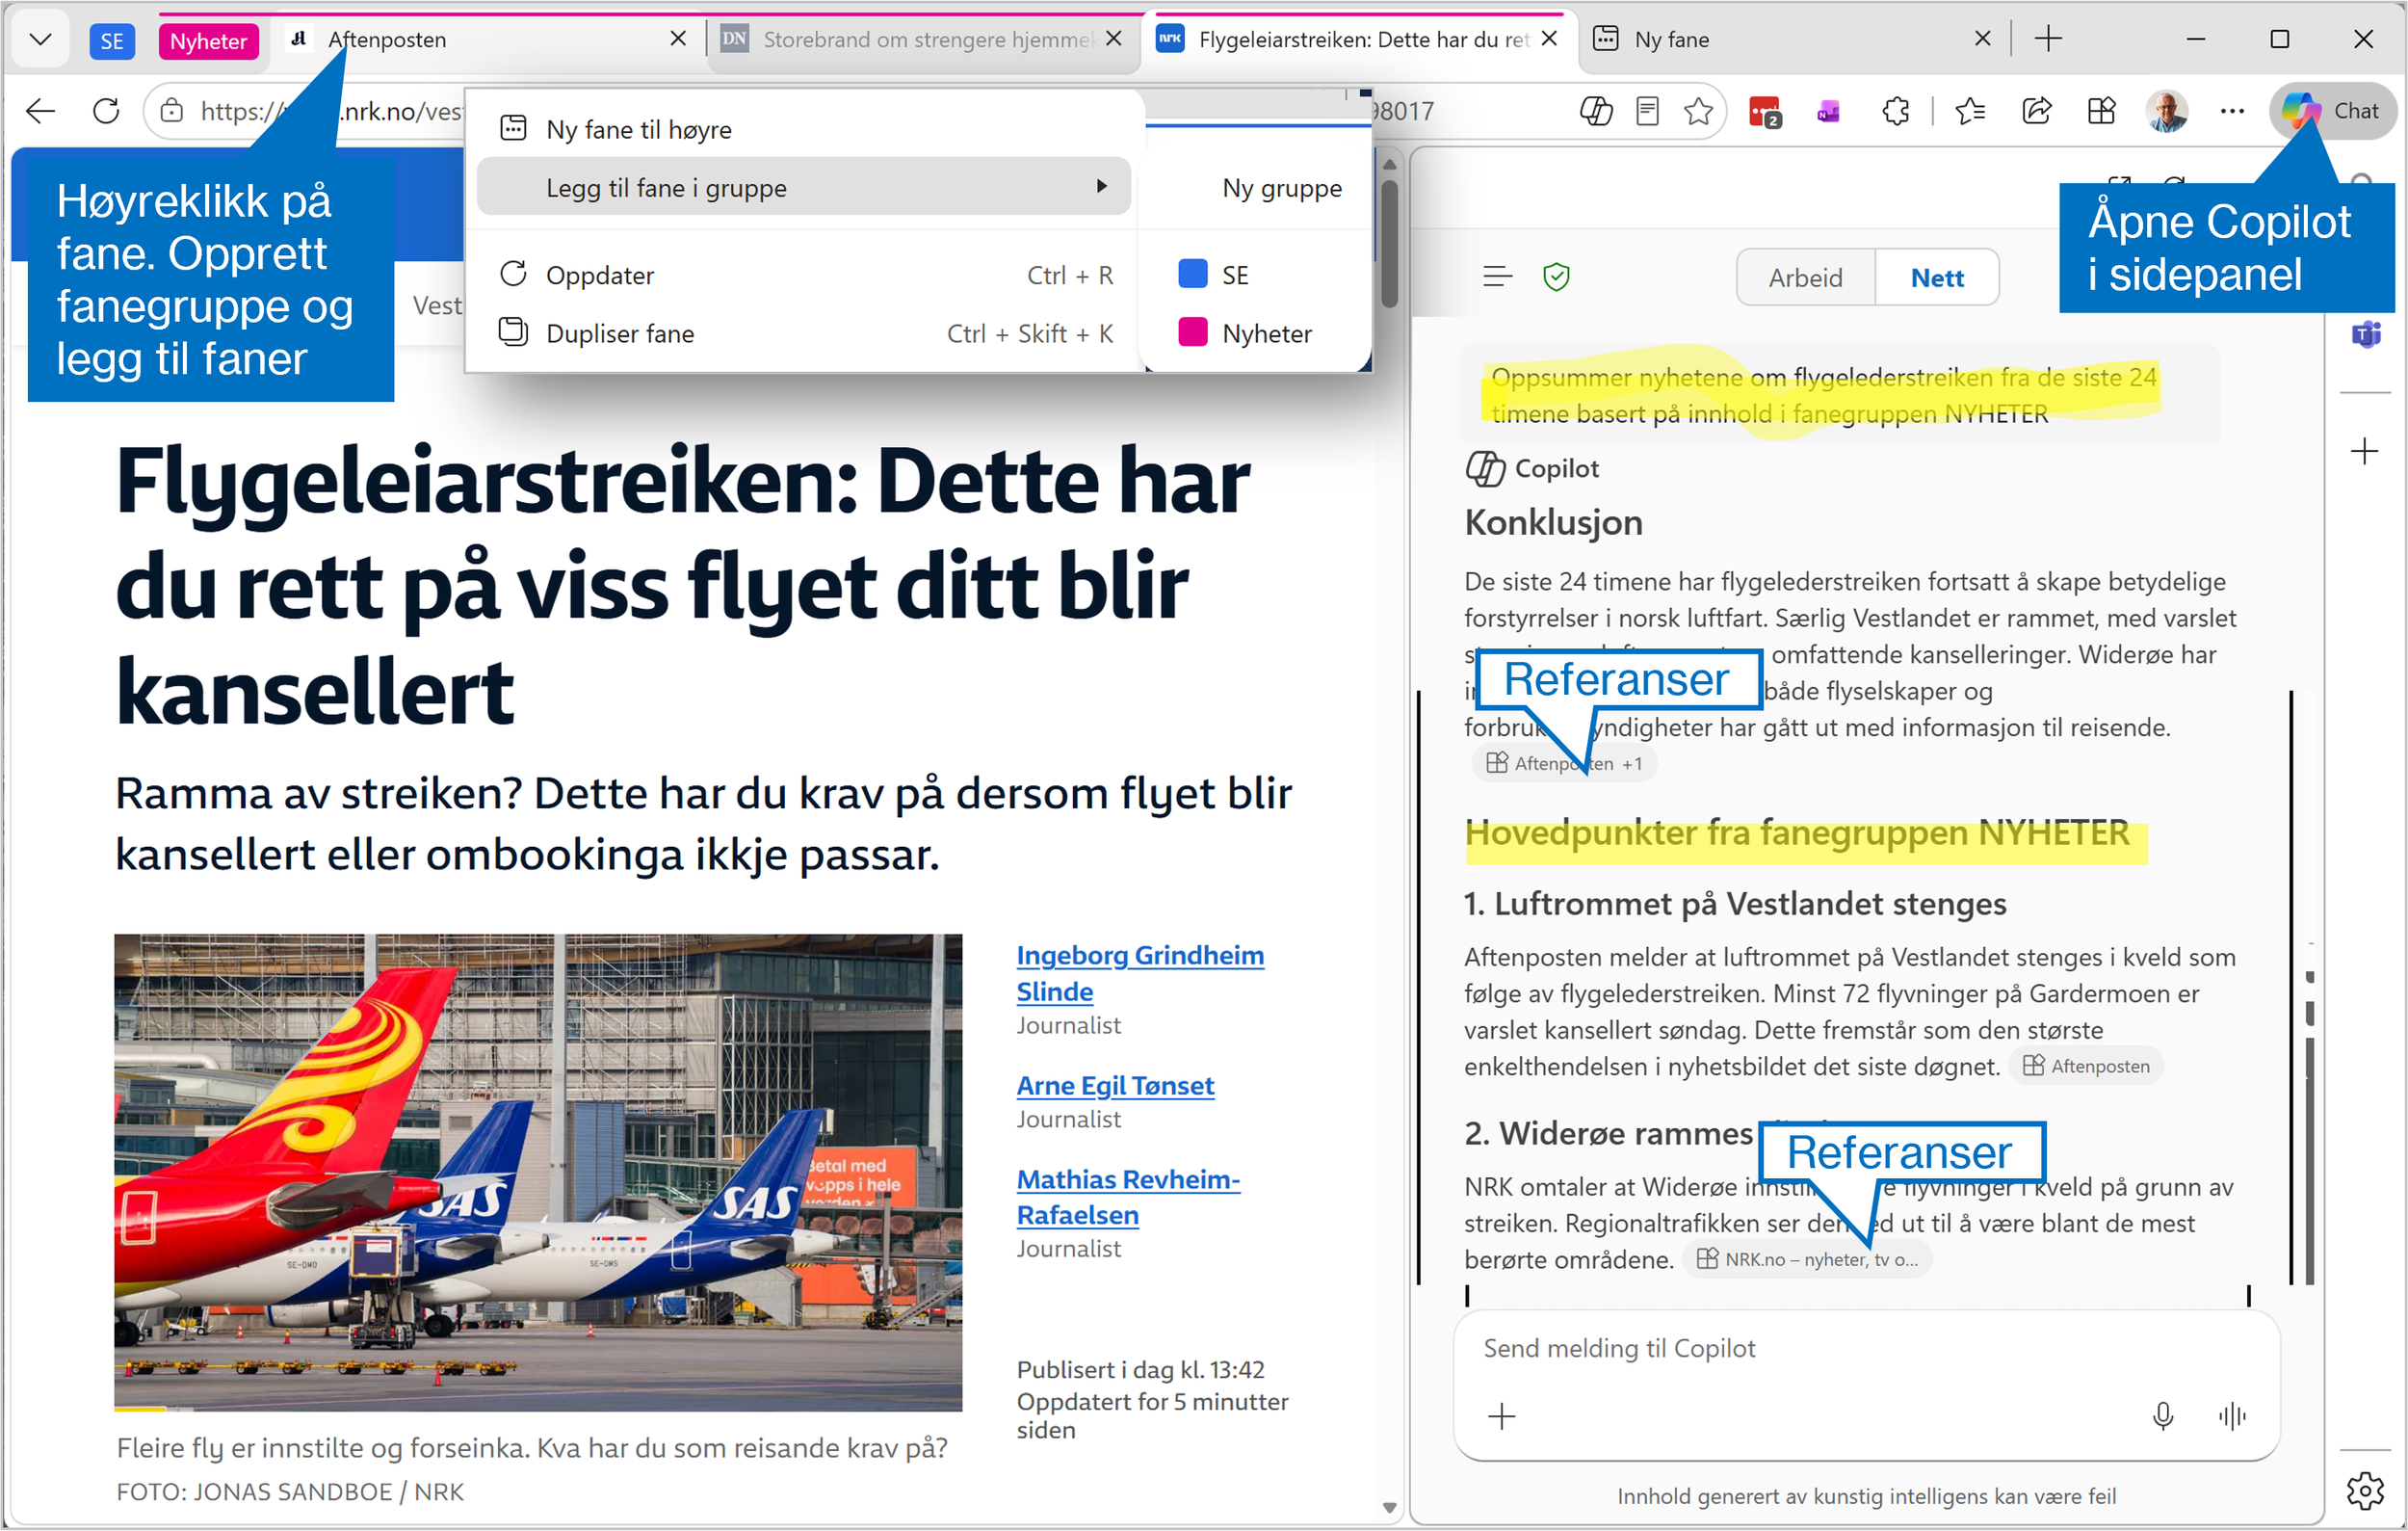Screen dimensions: 2408x1531
Task: Close the Flygeleiarstreiken tab
Action: [1550, 39]
